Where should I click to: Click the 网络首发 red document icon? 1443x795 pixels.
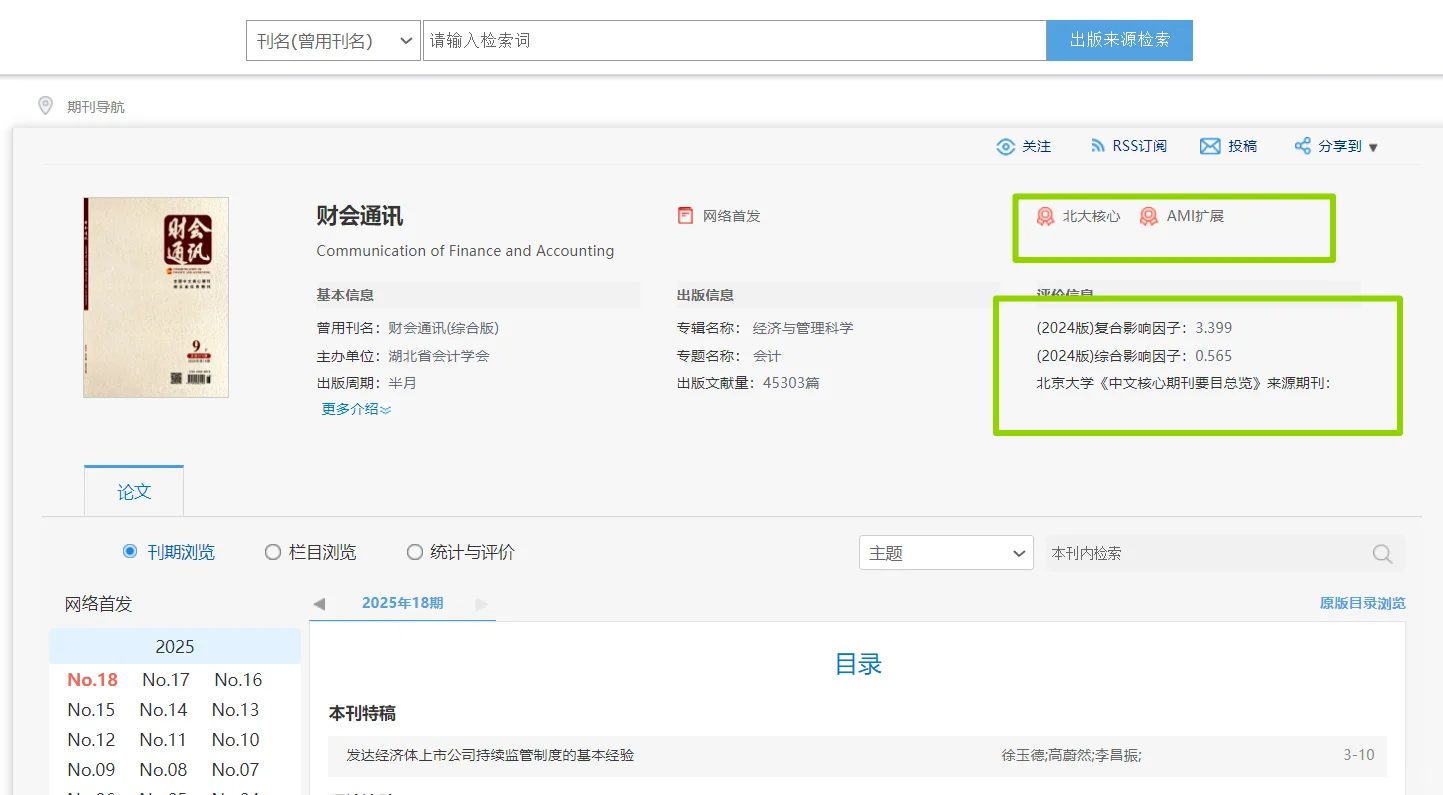(685, 215)
